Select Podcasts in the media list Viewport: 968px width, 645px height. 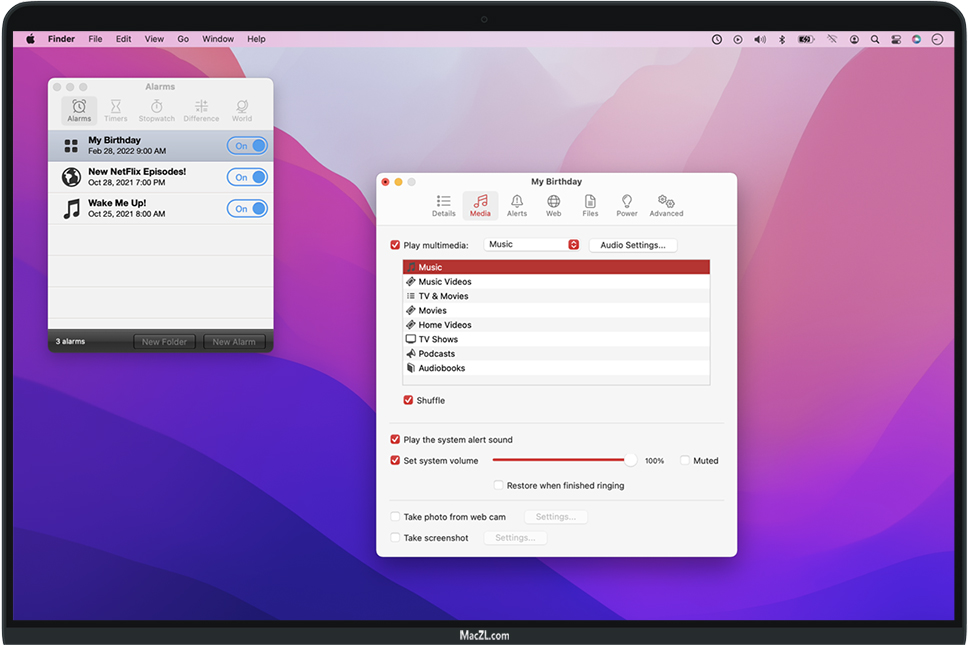click(x=436, y=354)
